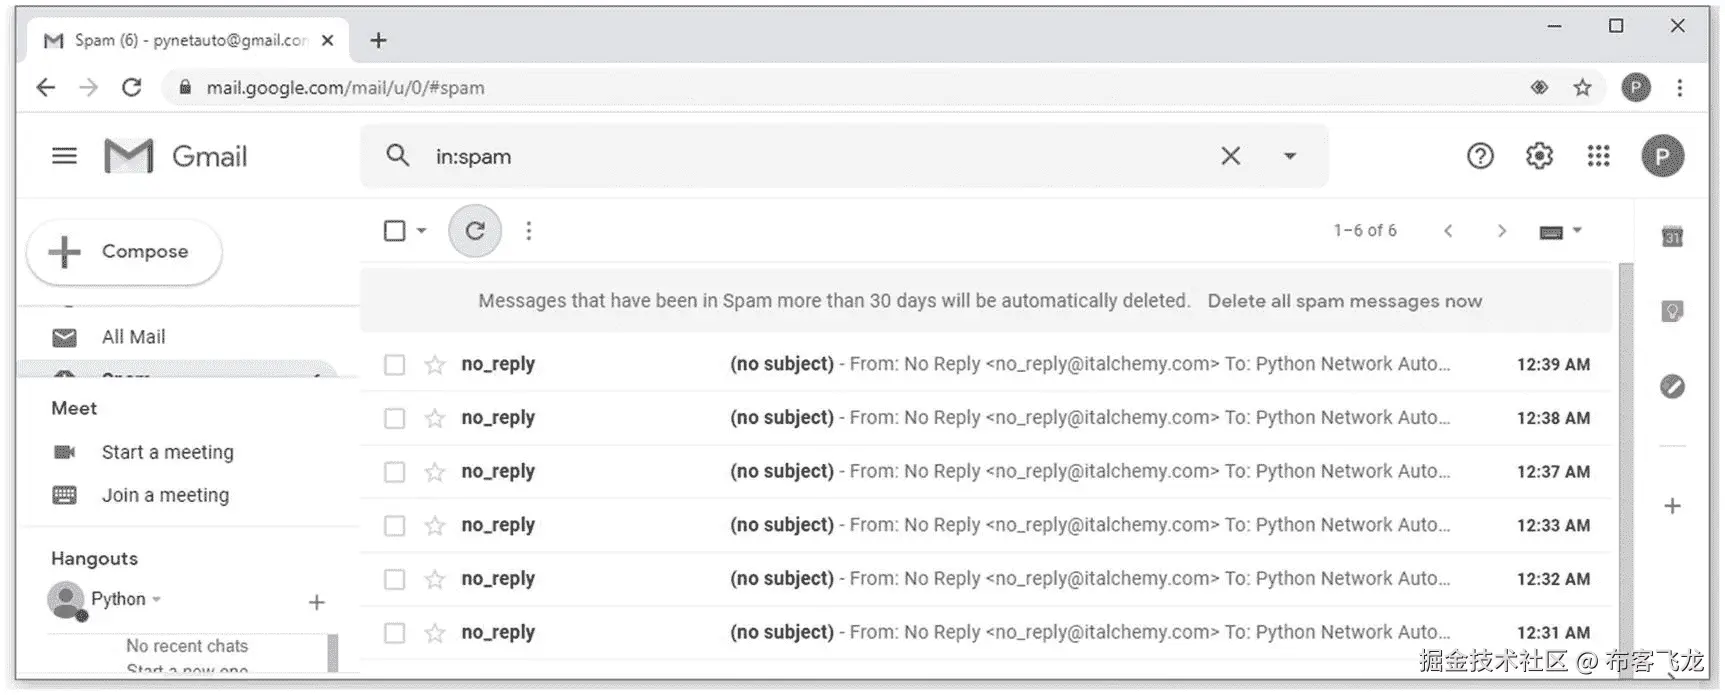Expand the search options dropdown arrow
Screen dimensions: 1725x695
(1290, 156)
